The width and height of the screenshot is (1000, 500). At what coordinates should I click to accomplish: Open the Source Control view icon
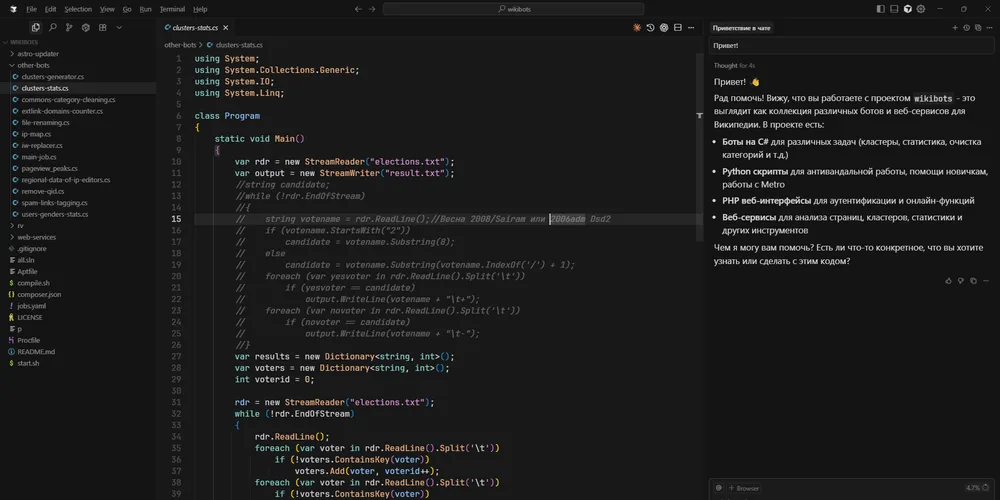pos(69,28)
